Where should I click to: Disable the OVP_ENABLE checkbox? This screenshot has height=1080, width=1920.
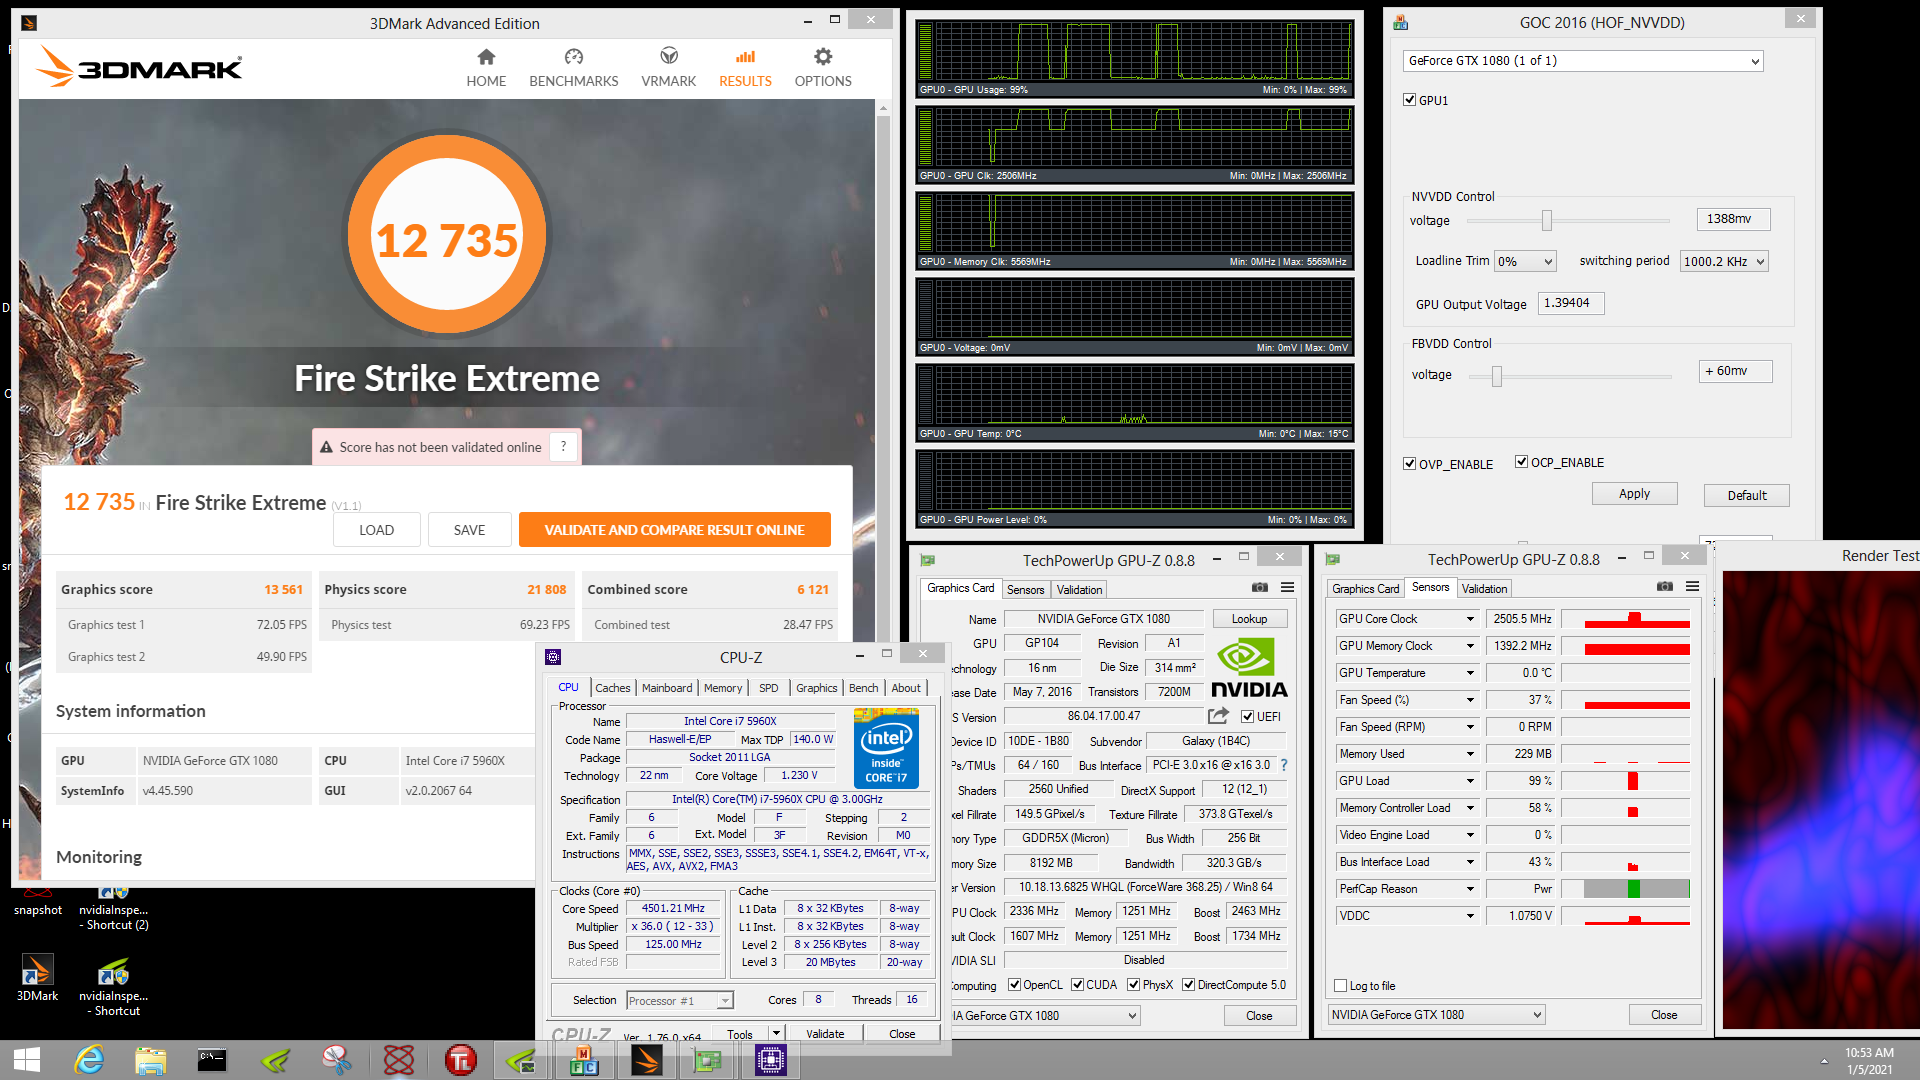1409,464
